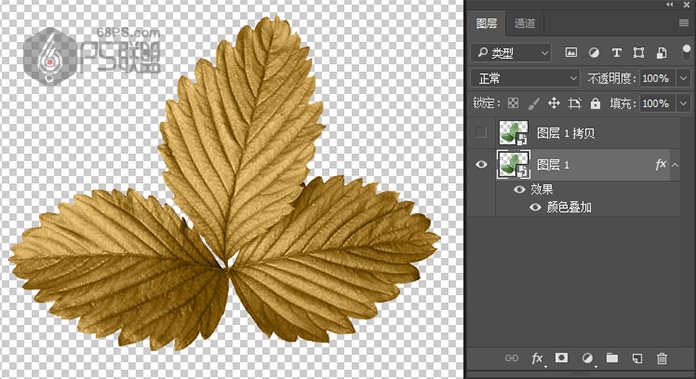
Task: Filter layers by pixel layer icon
Action: [x=571, y=53]
